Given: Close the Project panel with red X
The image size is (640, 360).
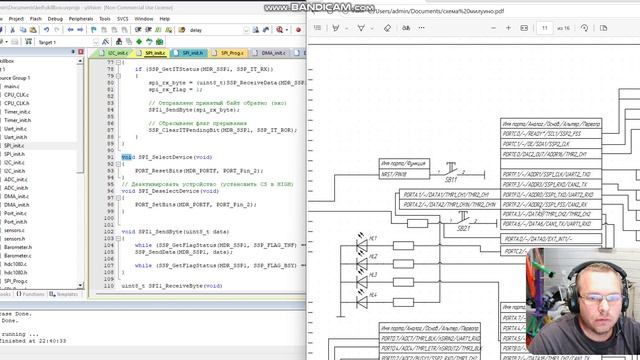Looking at the screenshot, I should [81, 52].
